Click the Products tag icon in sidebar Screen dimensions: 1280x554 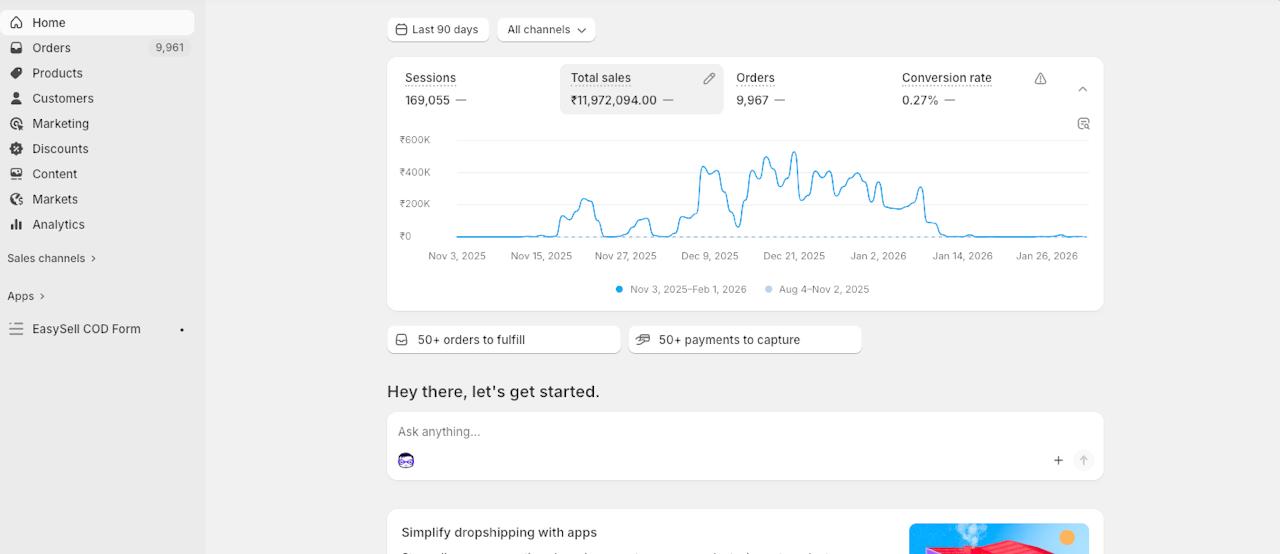(16, 73)
